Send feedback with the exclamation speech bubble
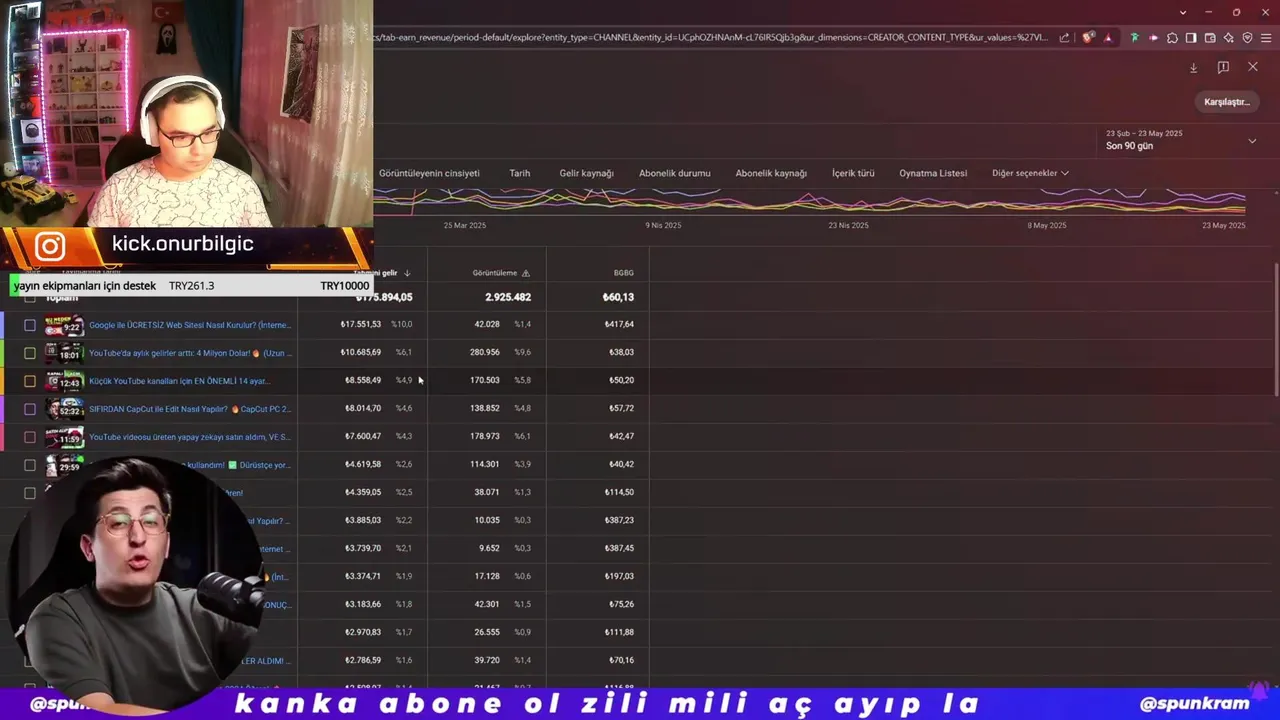 [x=1223, y=67]
